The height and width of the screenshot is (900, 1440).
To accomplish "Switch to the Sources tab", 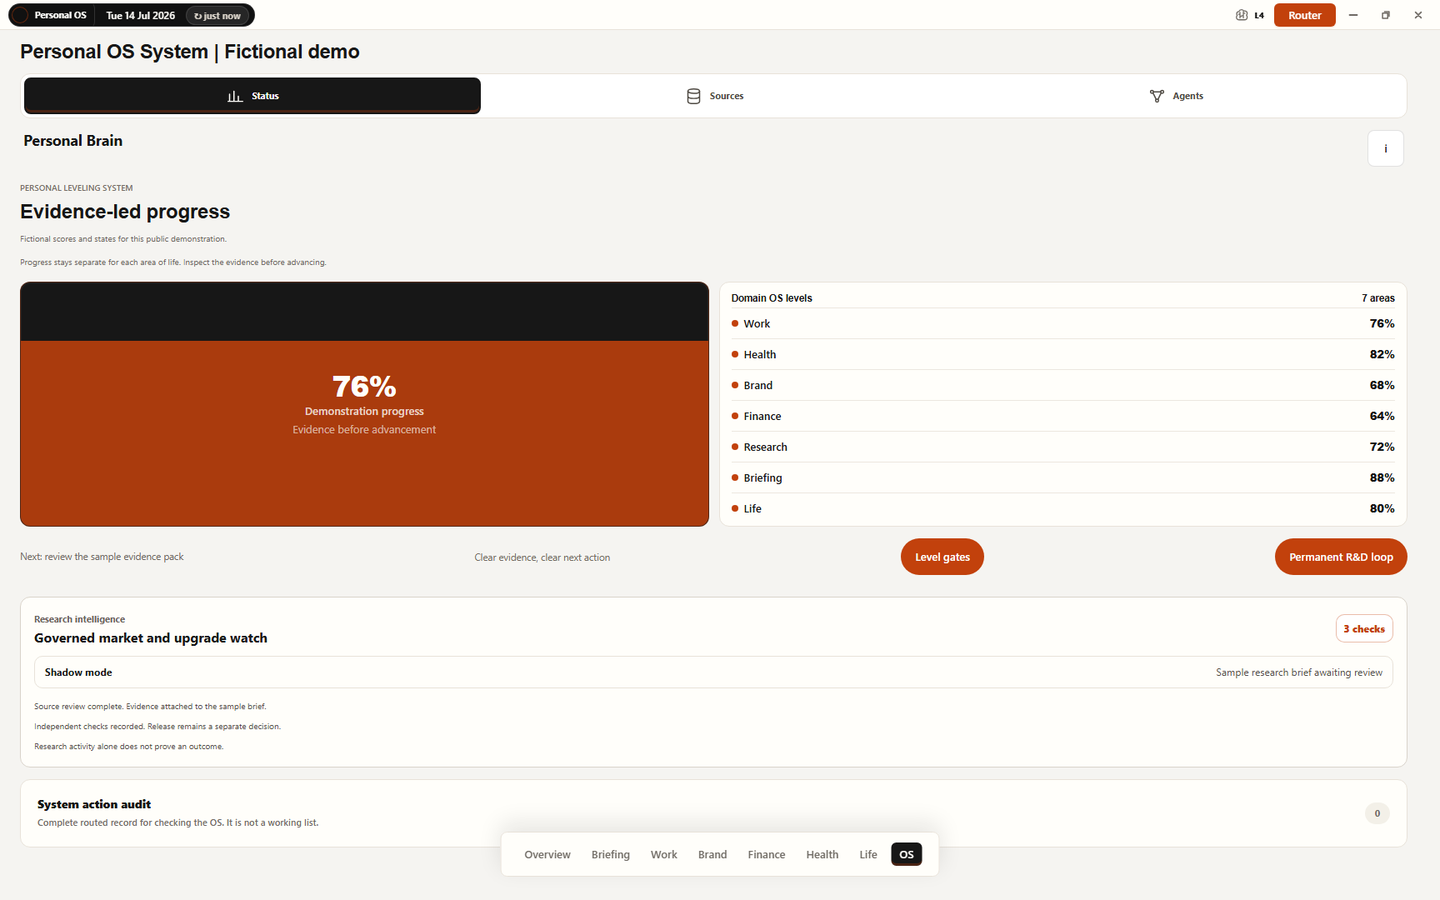I will pyautogui.click(x=715, y=96).
